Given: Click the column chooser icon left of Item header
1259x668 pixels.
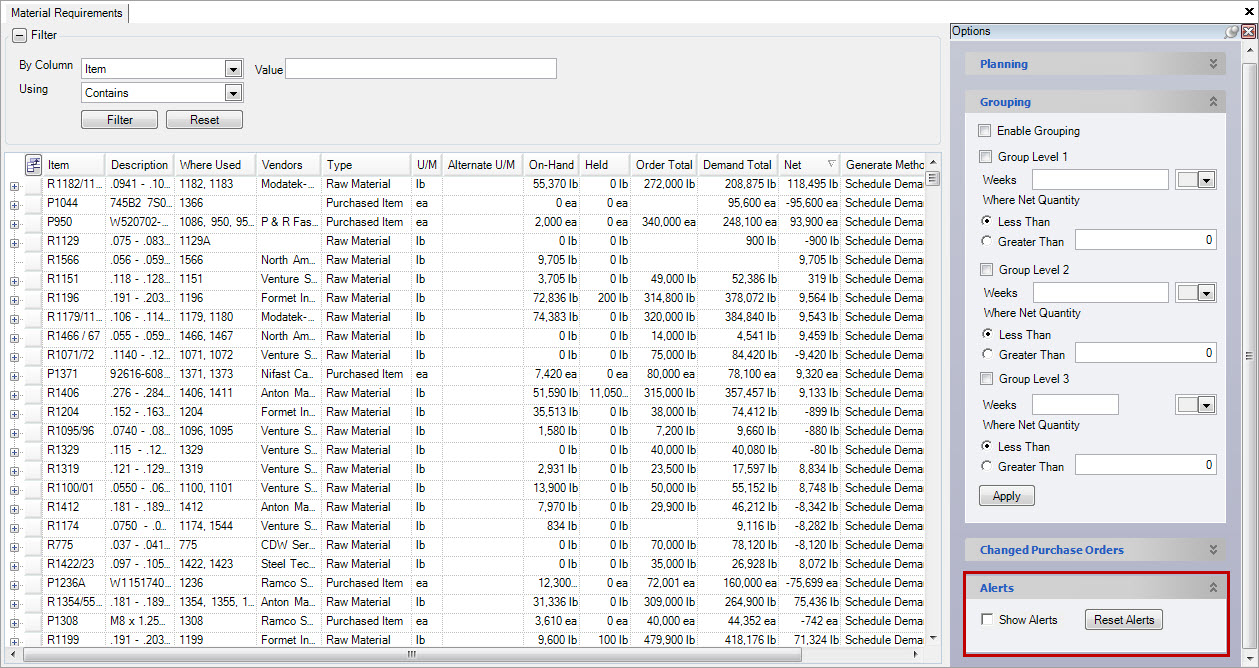Looking at the screenshot, I should pyautogui.click(x=32, y=164).
